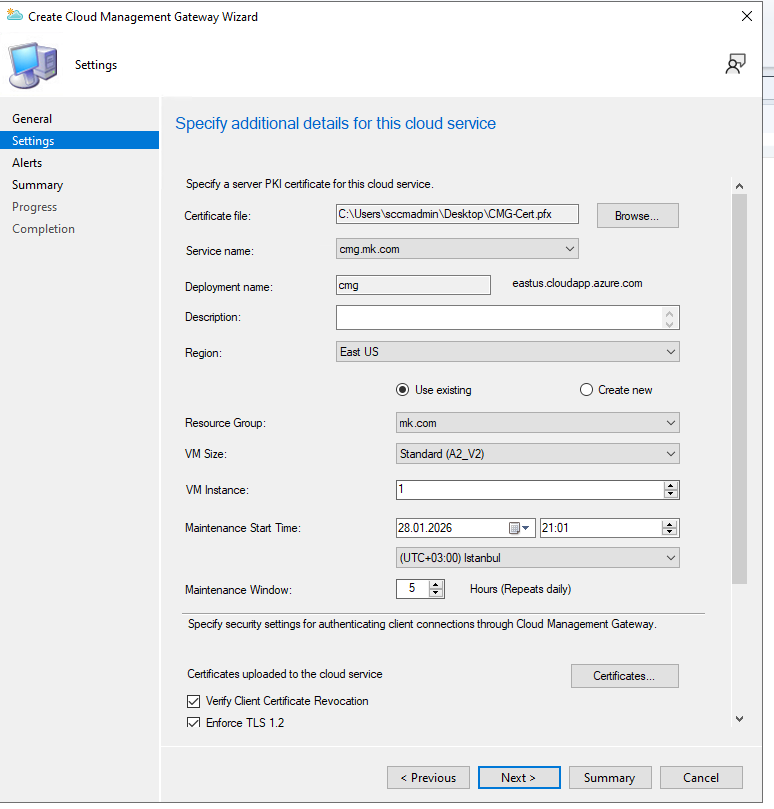774x809 pixels.
Task: Choose the Create new resource group option
Action: point(586,390)
